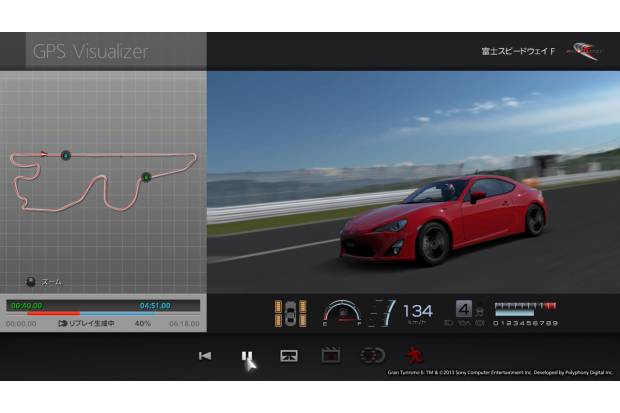Click the zoom ズーム control icon
This screenshot has height=413, width=620.
click(x=30, y=282)
